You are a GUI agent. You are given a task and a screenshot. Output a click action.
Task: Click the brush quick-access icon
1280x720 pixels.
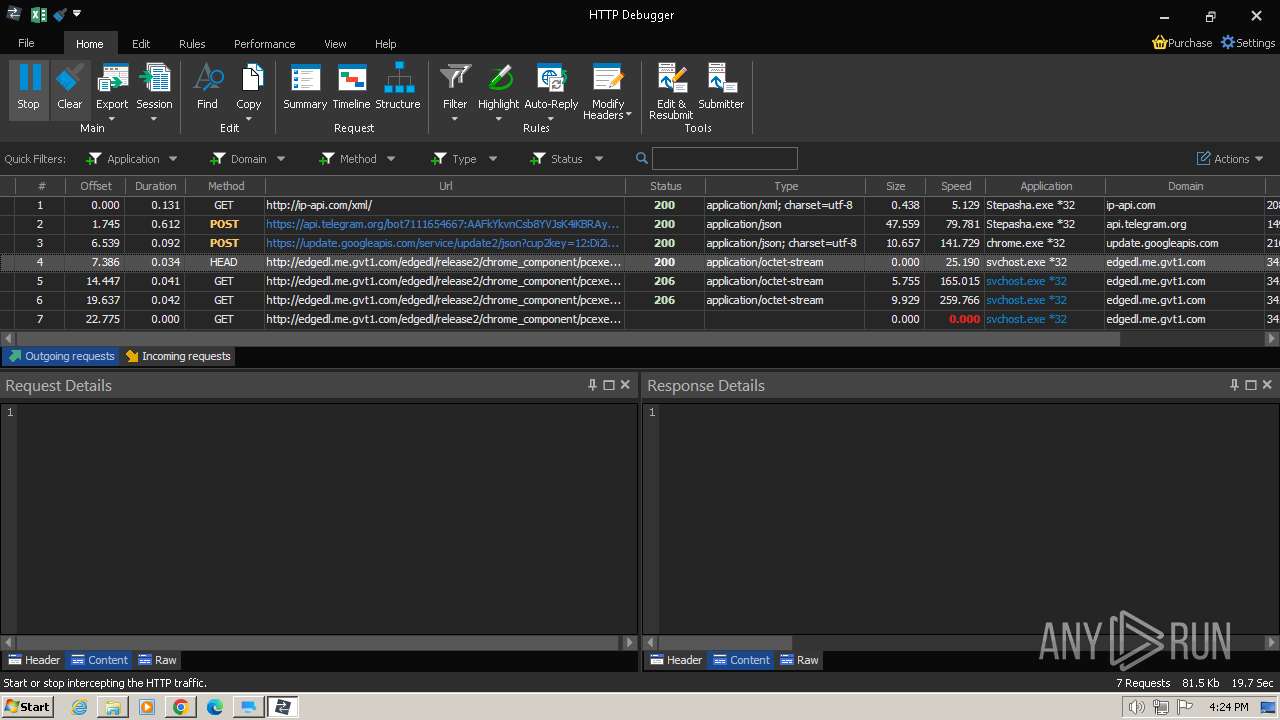pyautogui.click(x=60, y=14)
